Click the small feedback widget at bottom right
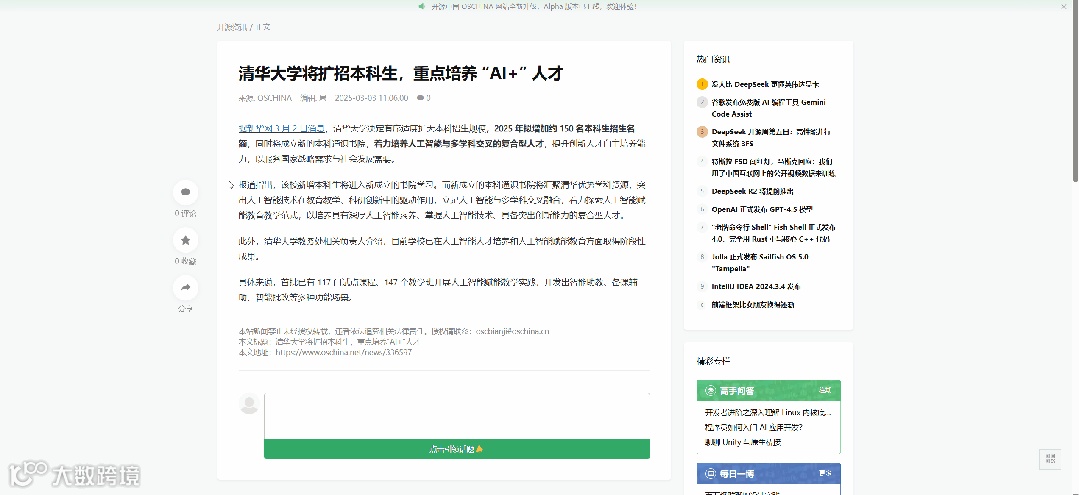The width and height of the screenshot is (1079, 495). tap(1050, 459)
